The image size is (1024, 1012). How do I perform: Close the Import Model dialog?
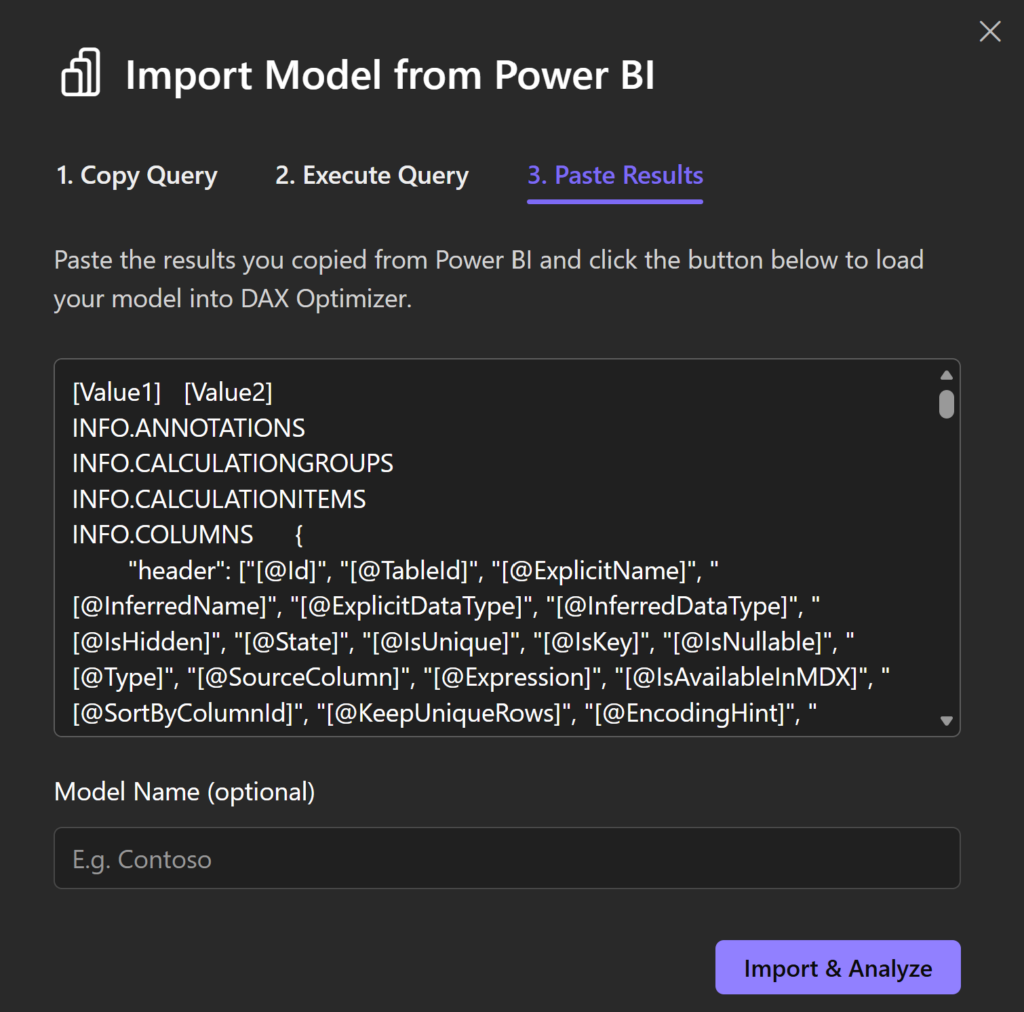pyautogui.click(x=989, y=32)
